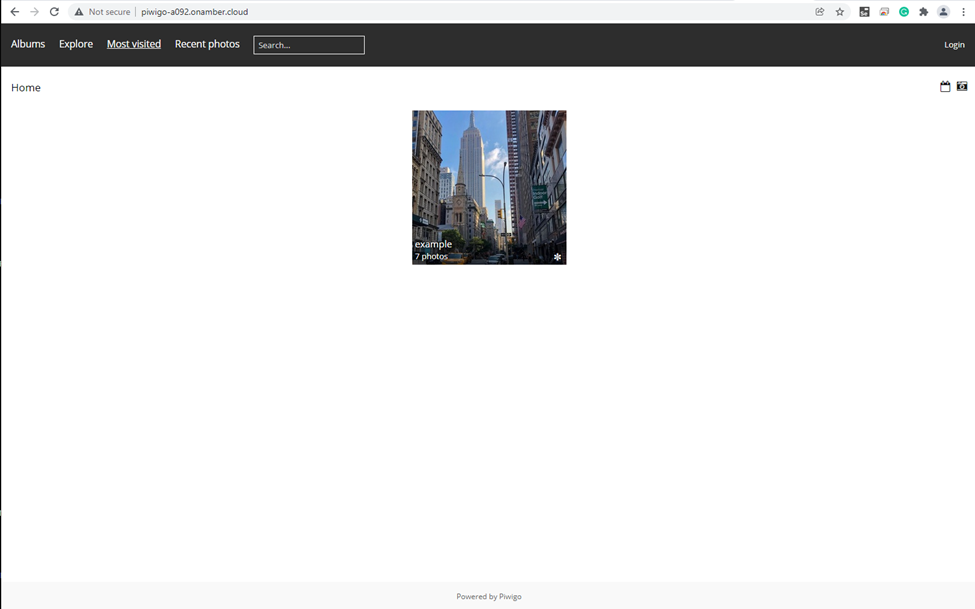Click the camera icon beside the calendar
This screenshot has height=609, width=975.
point(962,86)
